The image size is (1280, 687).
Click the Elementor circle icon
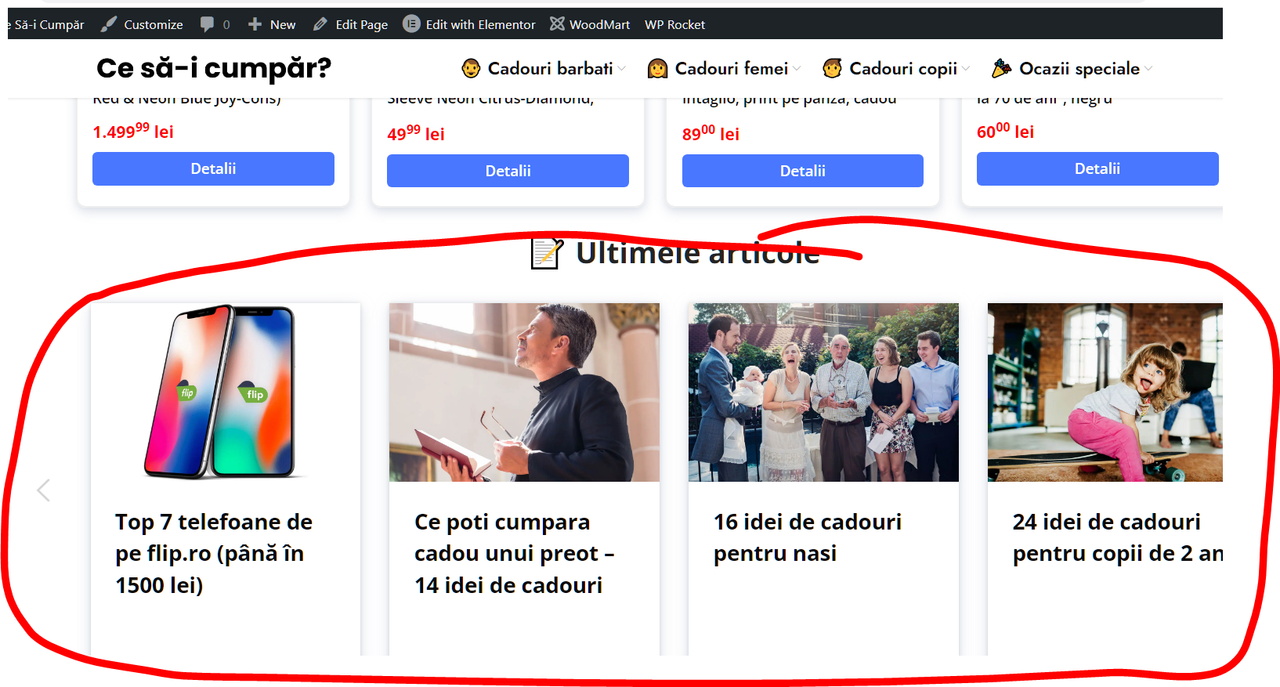coord(411,24)
